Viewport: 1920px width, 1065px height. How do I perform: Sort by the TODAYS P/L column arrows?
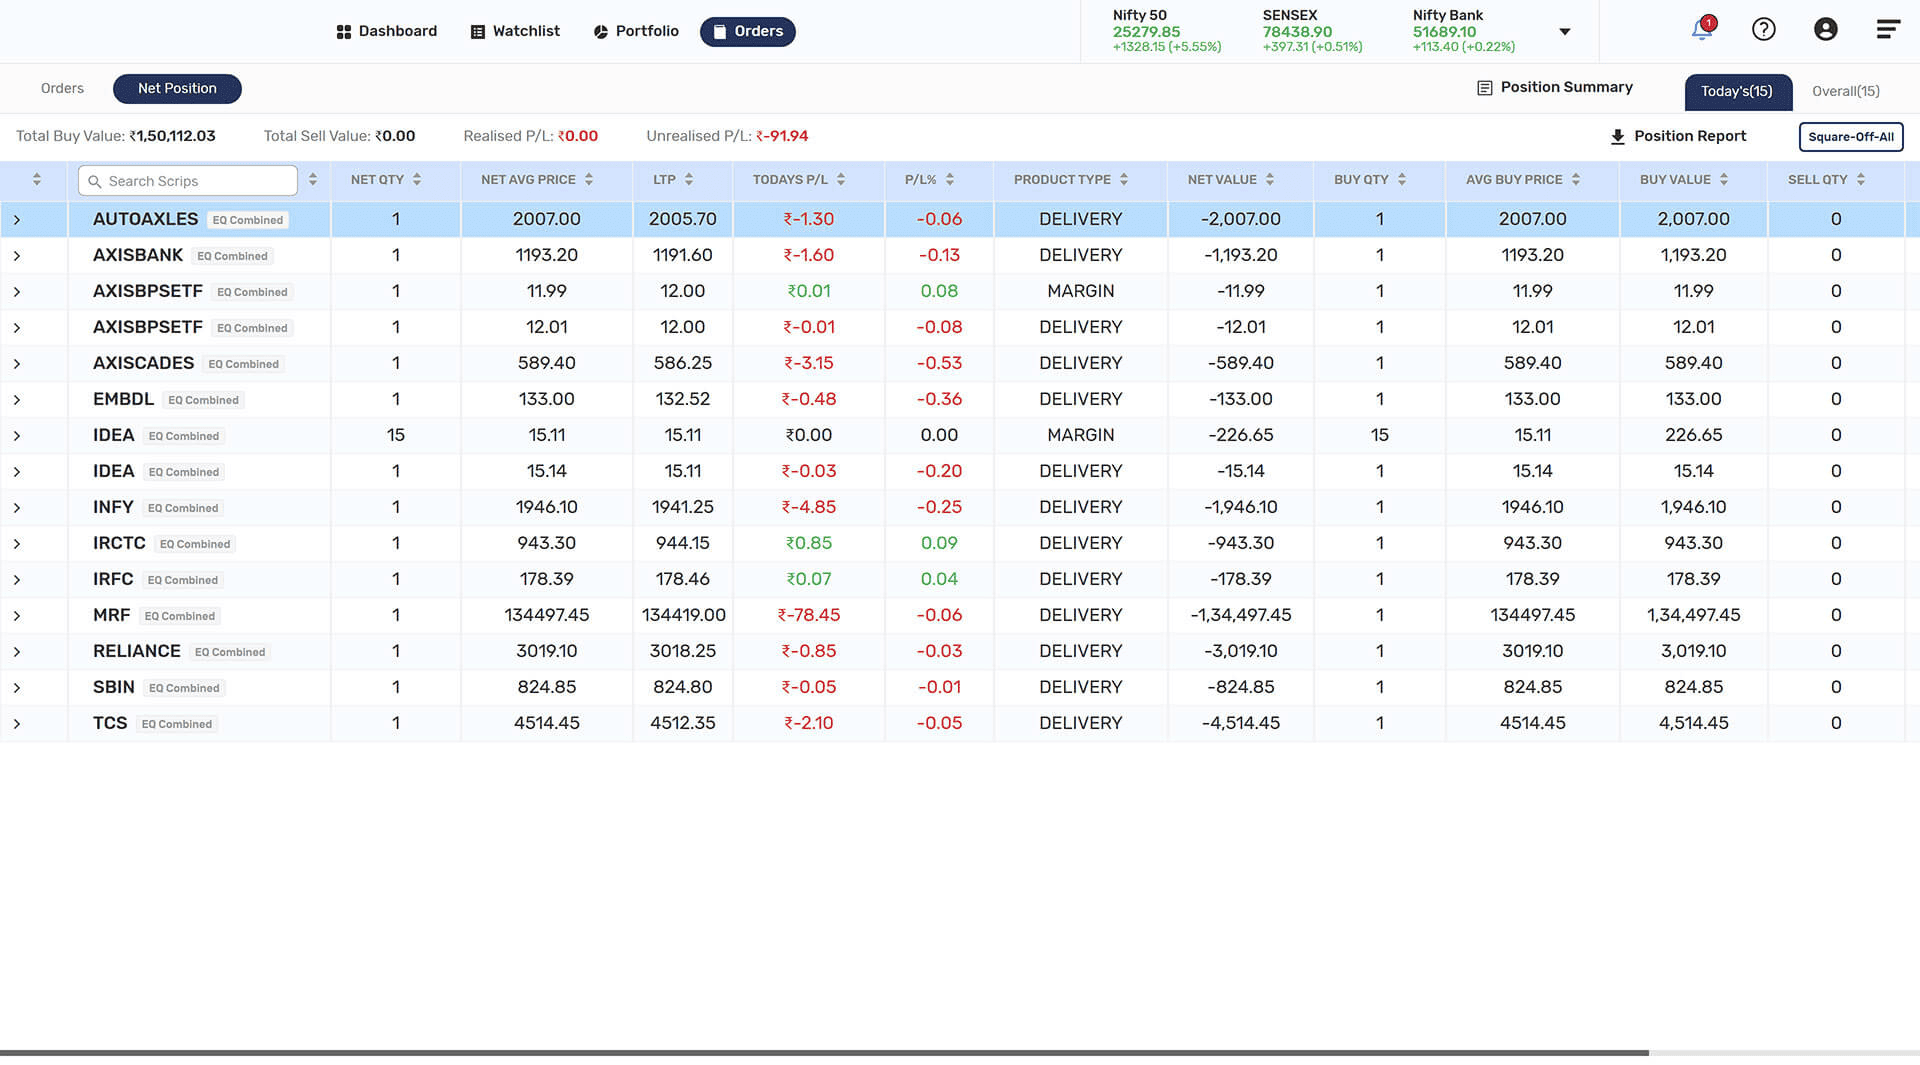(x=841, y=180)
